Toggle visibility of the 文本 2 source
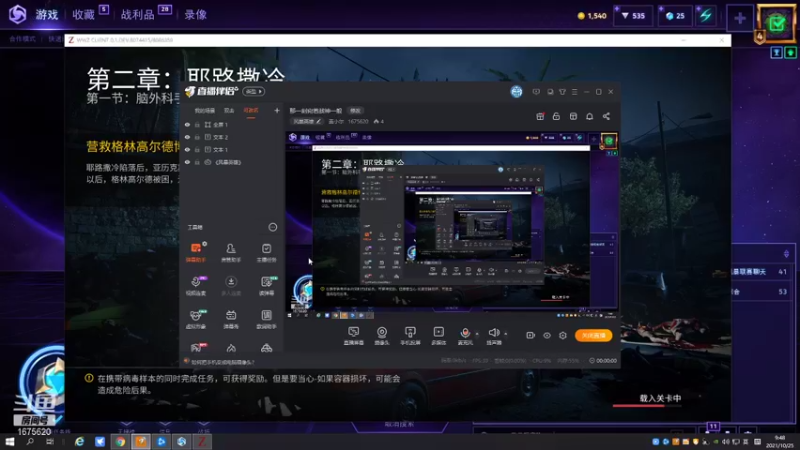Viewport: 800px width, 450px height. click(187, 137)
